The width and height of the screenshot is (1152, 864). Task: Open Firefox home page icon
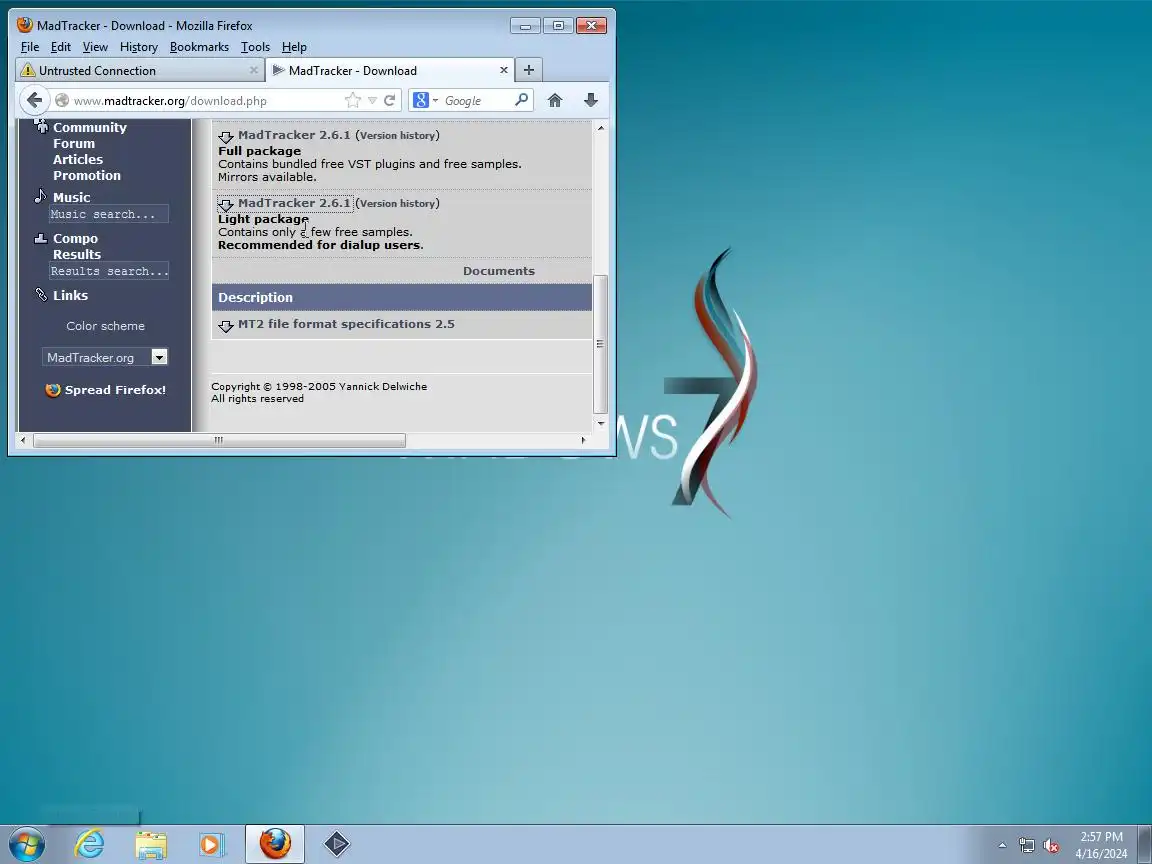[x=555, y=100]
